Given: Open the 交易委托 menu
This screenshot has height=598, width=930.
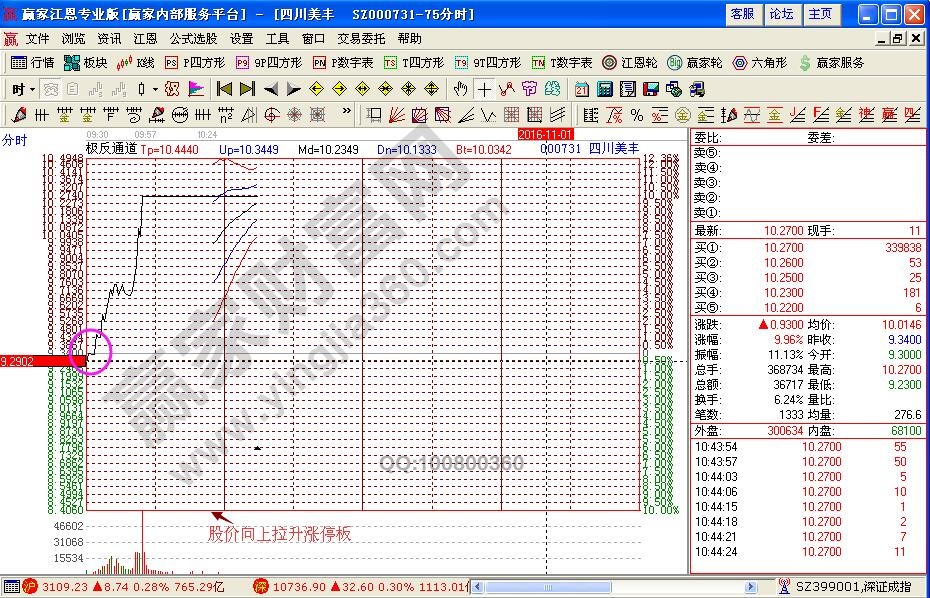Looking at the screenshot, I should coord(360,38).
